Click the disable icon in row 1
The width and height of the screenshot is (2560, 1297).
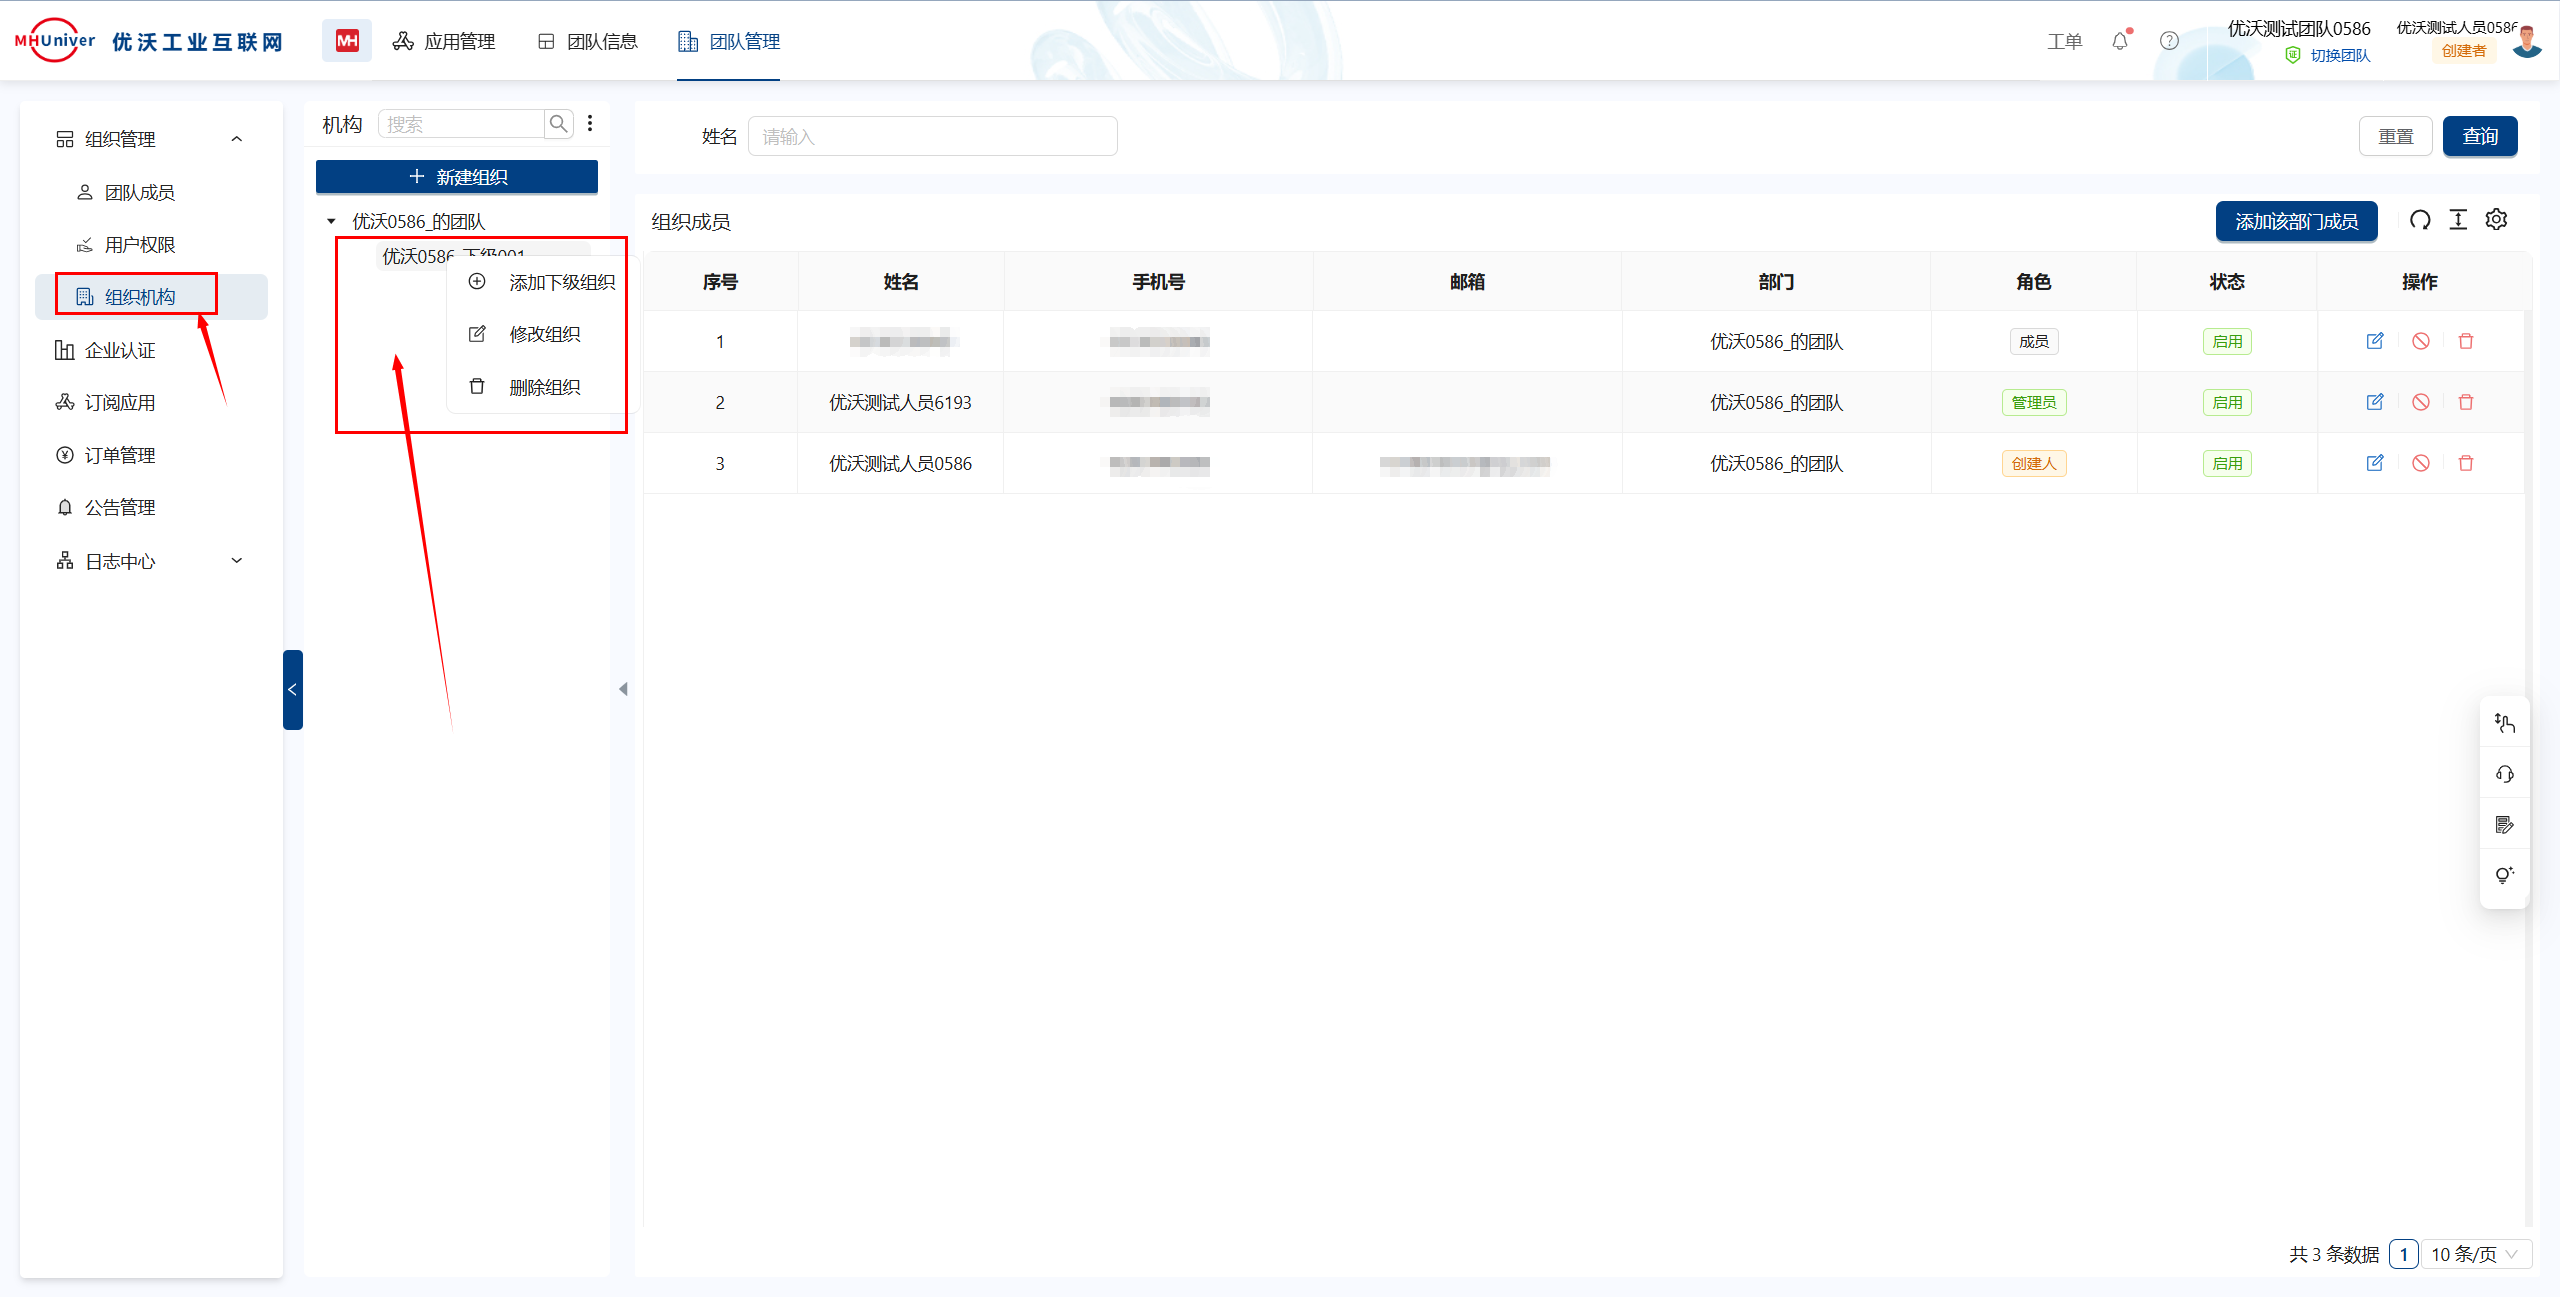coord(2420,341)
